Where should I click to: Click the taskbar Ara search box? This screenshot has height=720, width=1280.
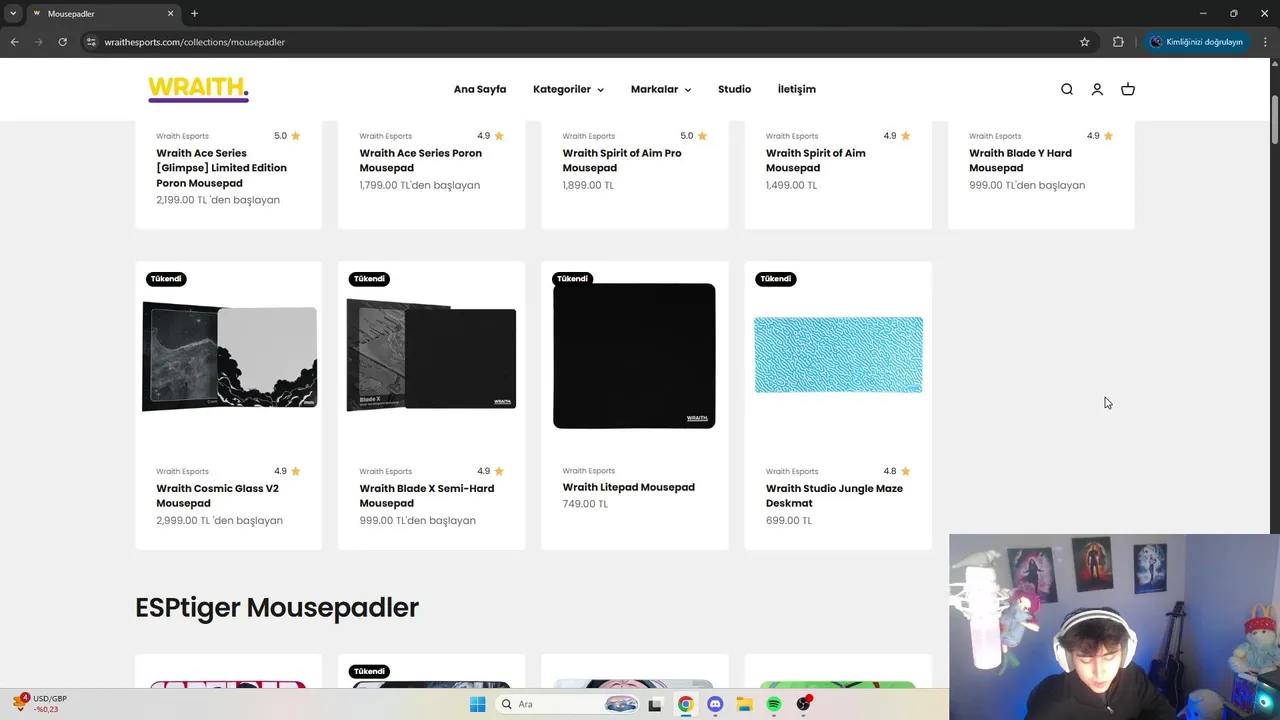click(567, 704)
